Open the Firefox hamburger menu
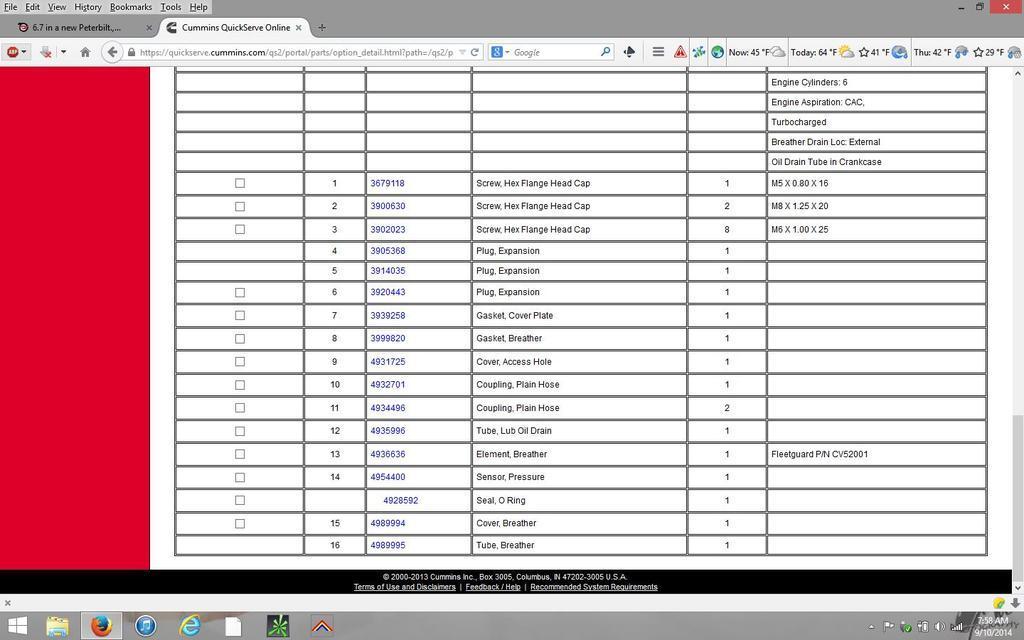1024x640 pixels. [658, 52]
